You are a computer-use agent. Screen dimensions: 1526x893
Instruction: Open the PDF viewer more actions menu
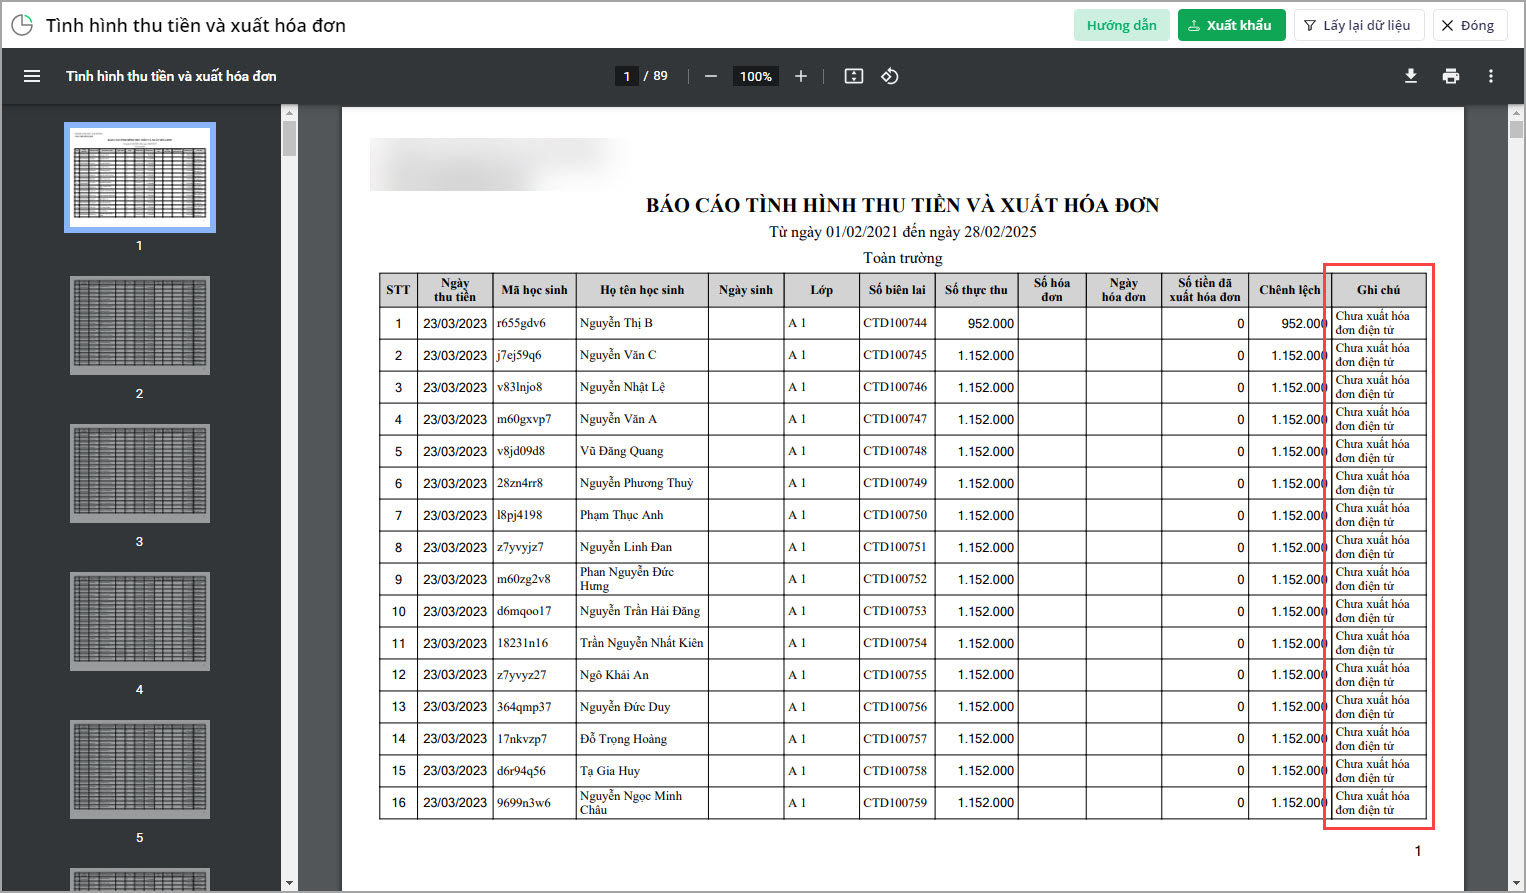point(1491,76)
